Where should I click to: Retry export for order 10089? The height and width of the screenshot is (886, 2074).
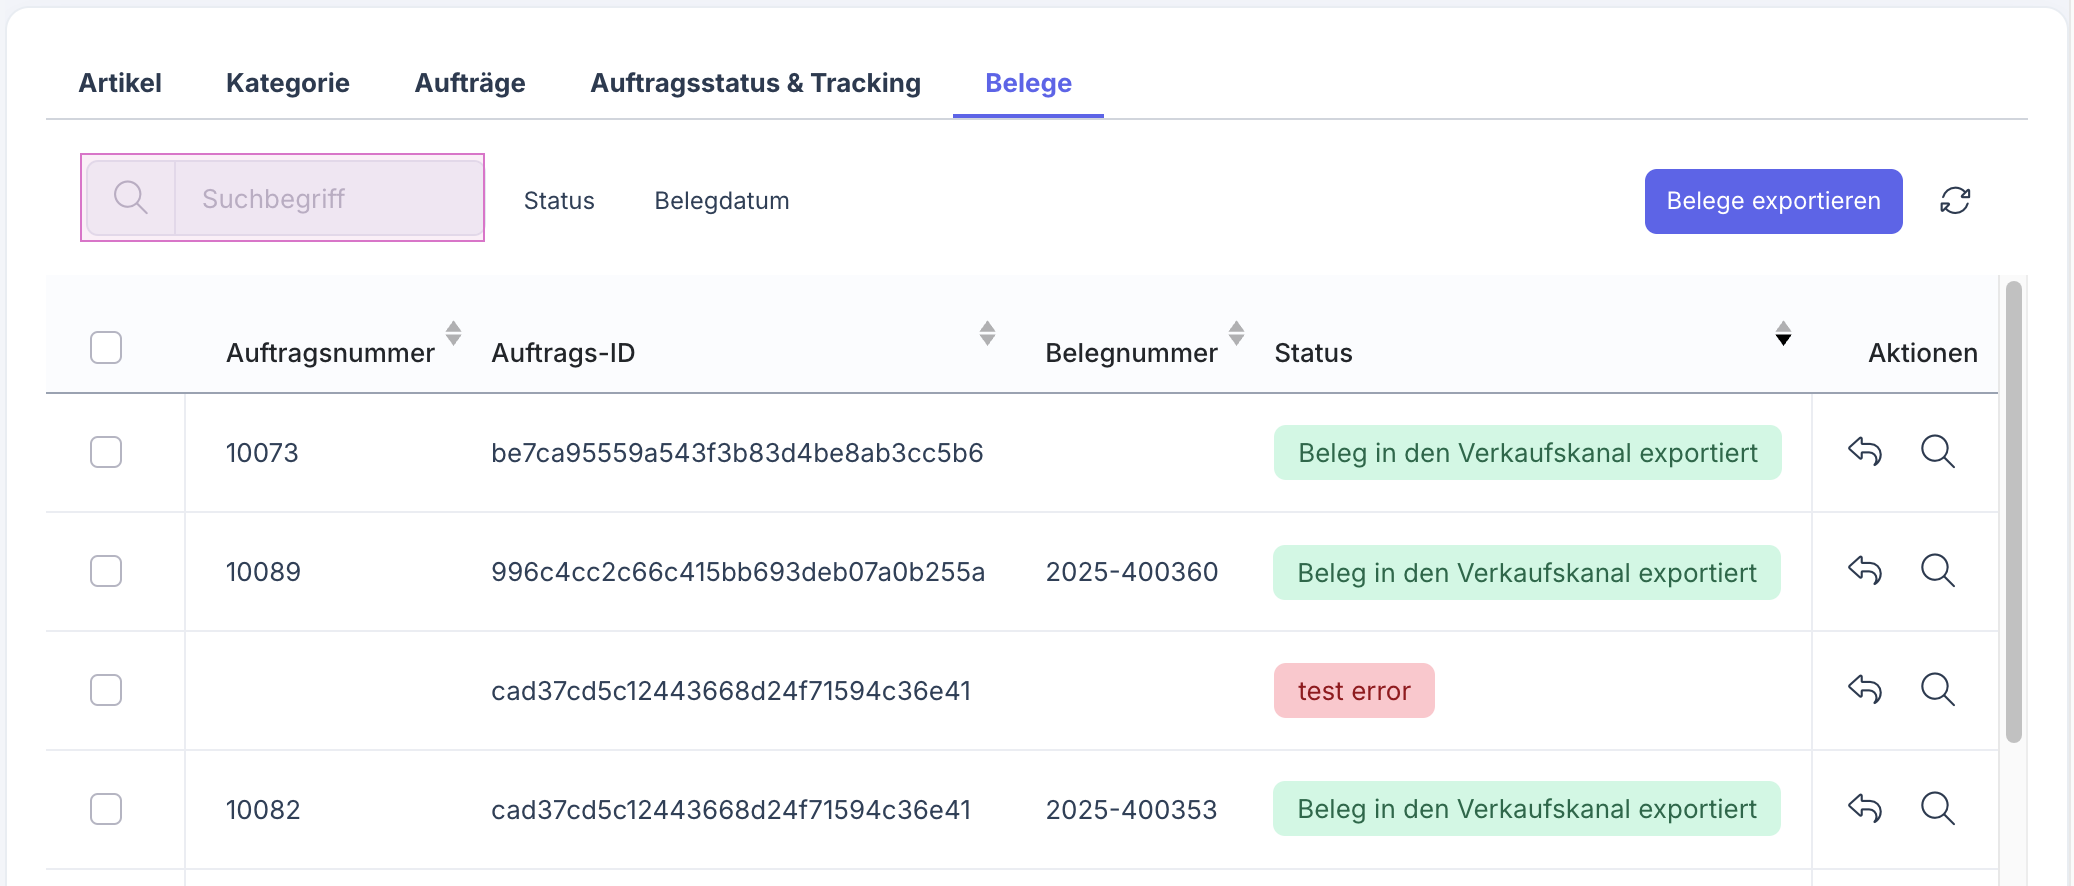(x=1867, y=571)
